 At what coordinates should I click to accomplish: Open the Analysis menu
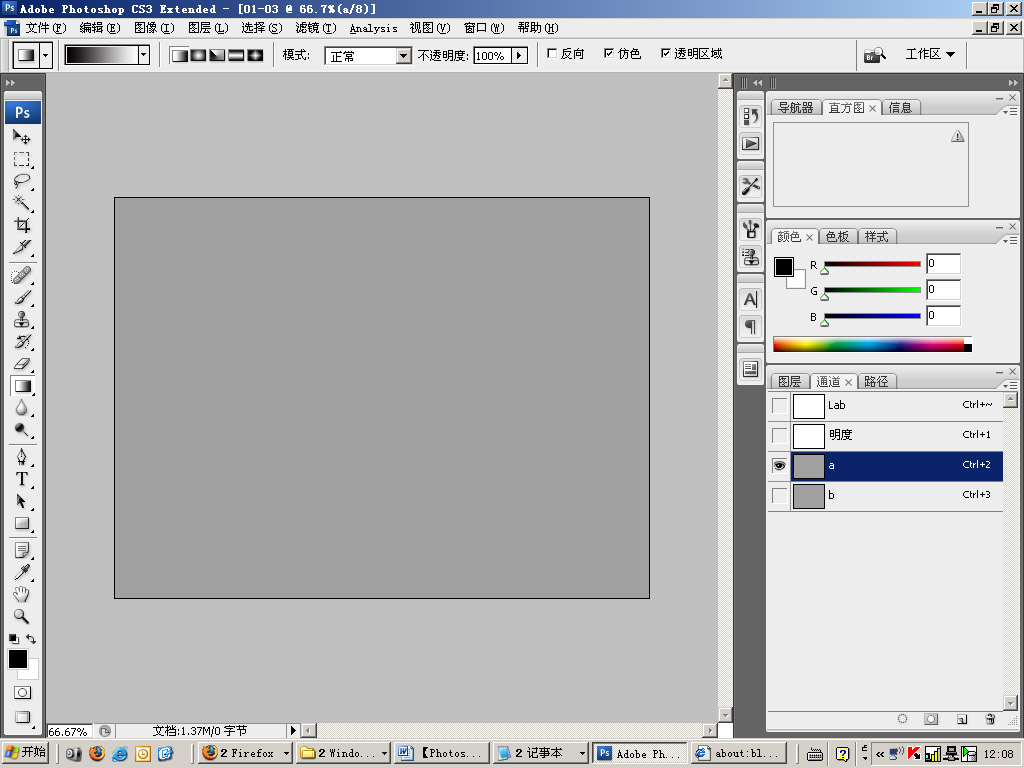[x=374, y=28]
